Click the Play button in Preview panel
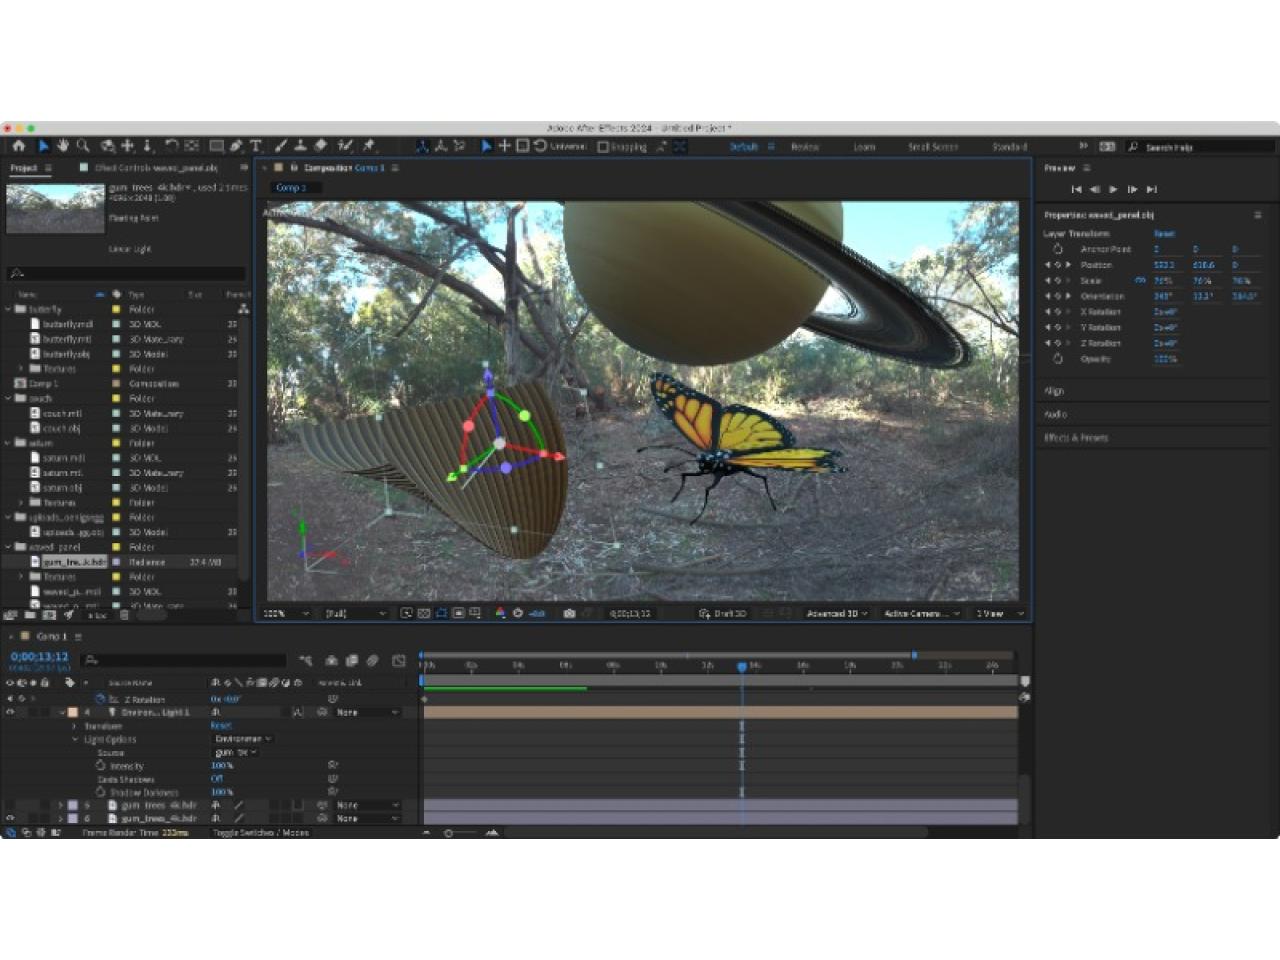This screenshot has height=960, width=1280. [1113, 189]
